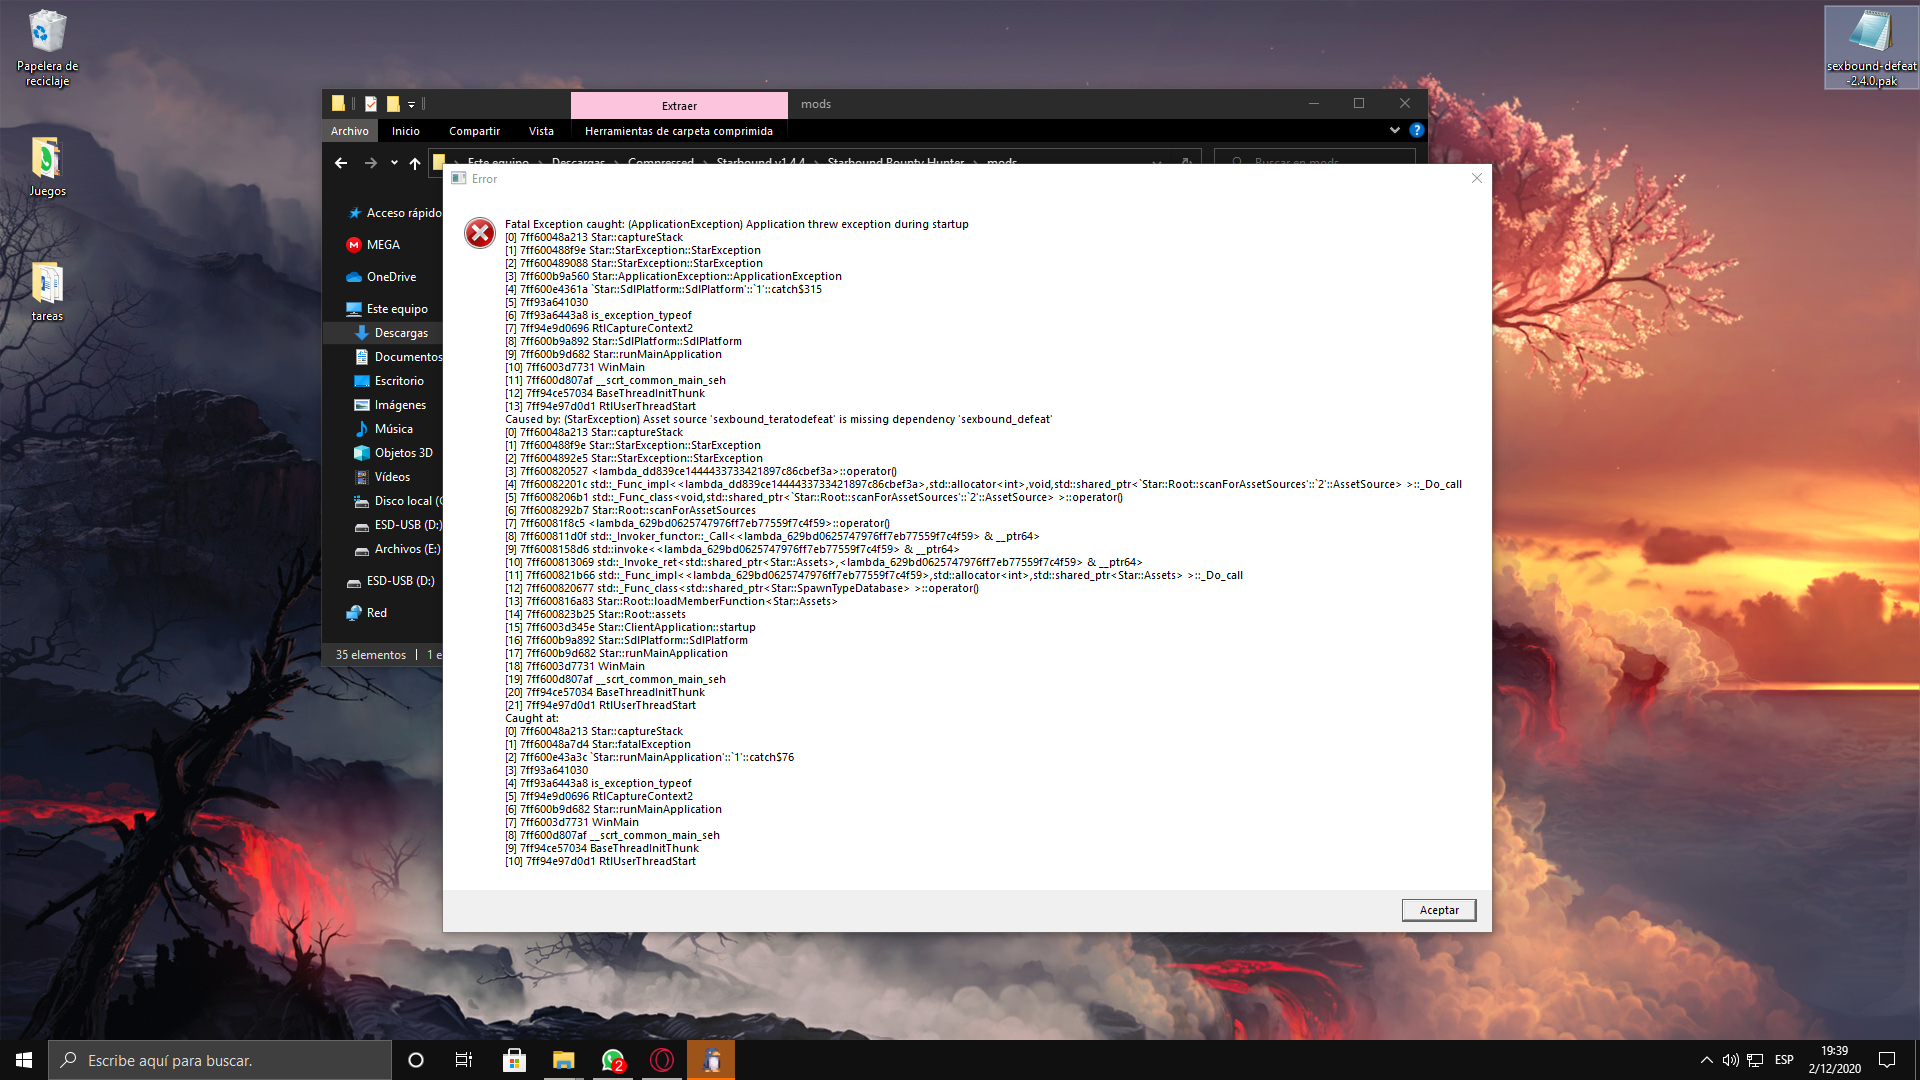The image size is (1920, 1080).
Task: Minimize the mods Explorer window
Action: [x=1314, y=104]
